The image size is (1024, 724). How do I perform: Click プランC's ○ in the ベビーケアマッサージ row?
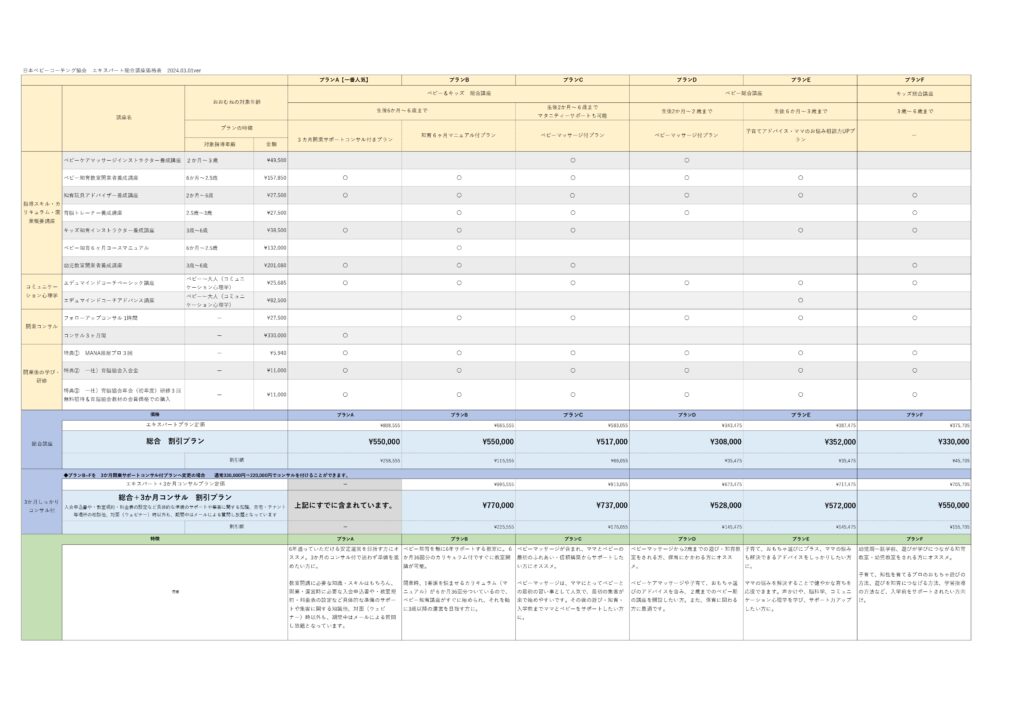[x=573, y=160]
